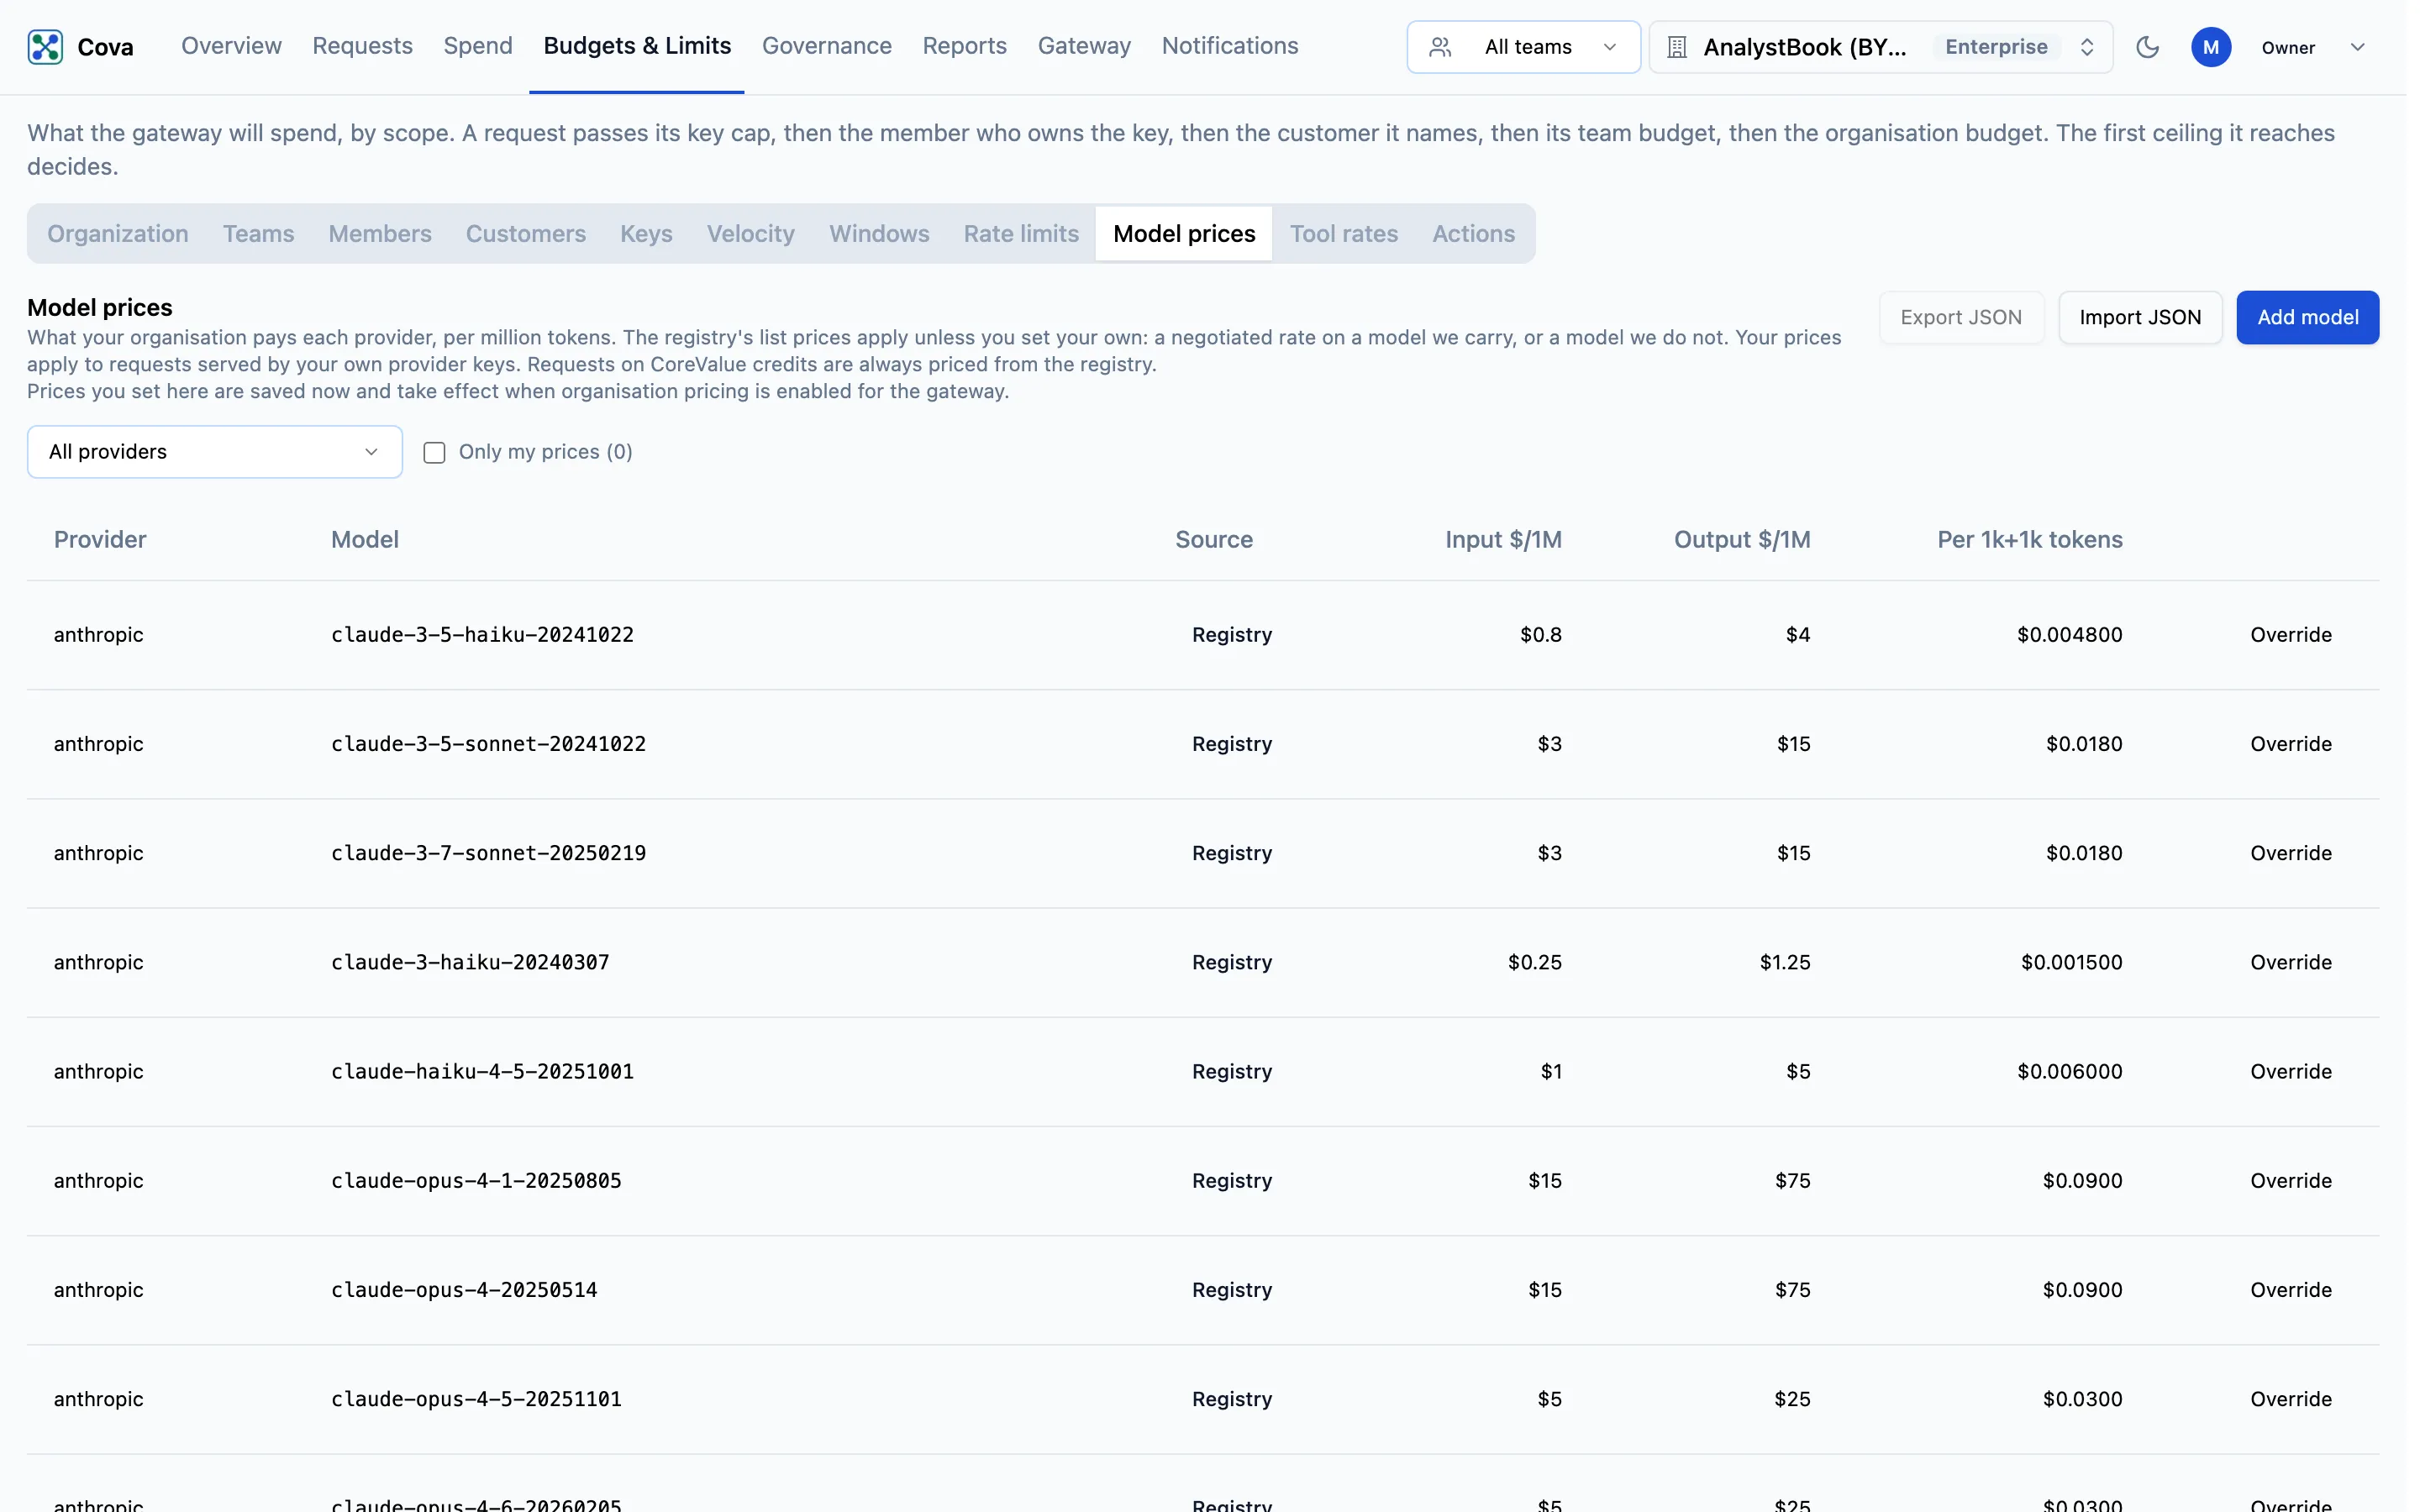Override price for claude-3-5-haiku-20241022
This screenshot has height=1512, width=2420.
click(2291, 635)
